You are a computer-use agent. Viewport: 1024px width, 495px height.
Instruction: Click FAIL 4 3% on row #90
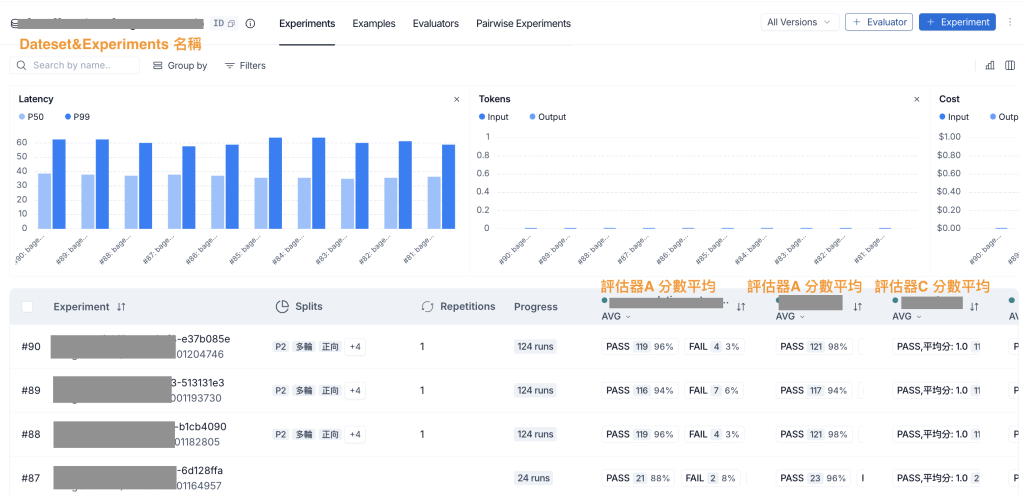click(x=714, y=347)
